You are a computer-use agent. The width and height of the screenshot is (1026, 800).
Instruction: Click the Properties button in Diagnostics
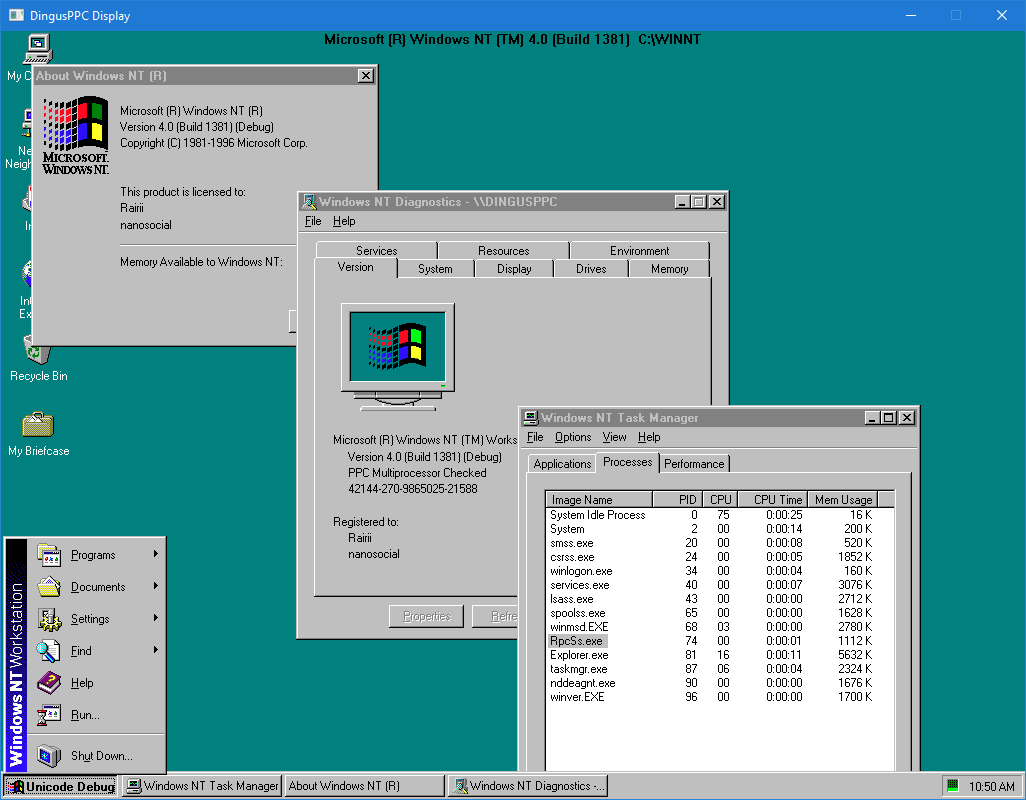(x=427, y=616)
